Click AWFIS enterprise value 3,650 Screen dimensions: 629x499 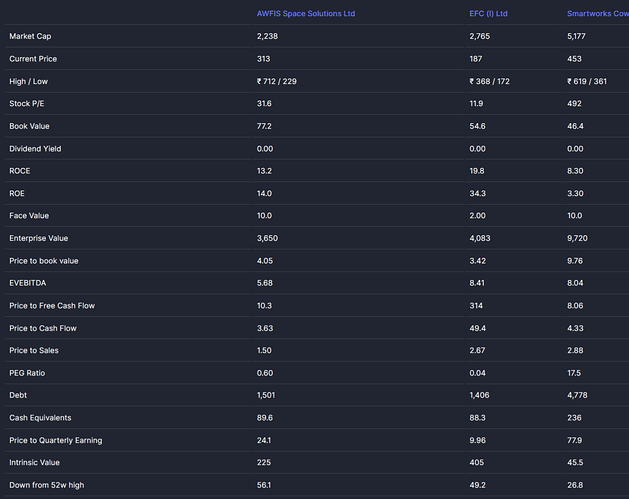click(x=267, y=238)
